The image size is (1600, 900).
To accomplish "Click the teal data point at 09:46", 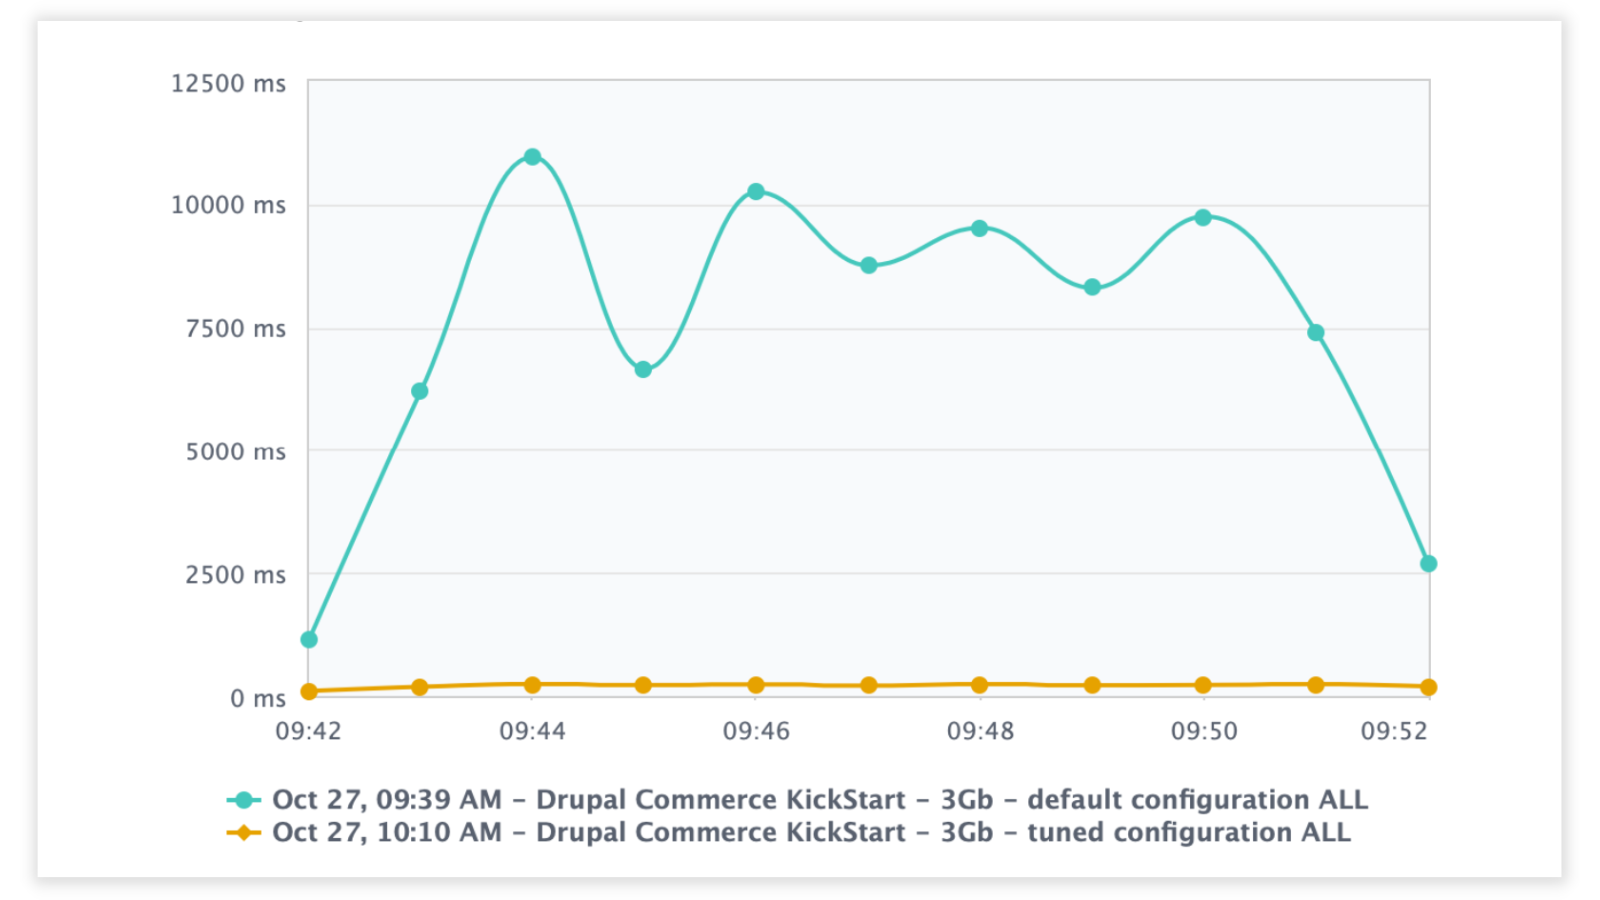I will tap(756, 190).
